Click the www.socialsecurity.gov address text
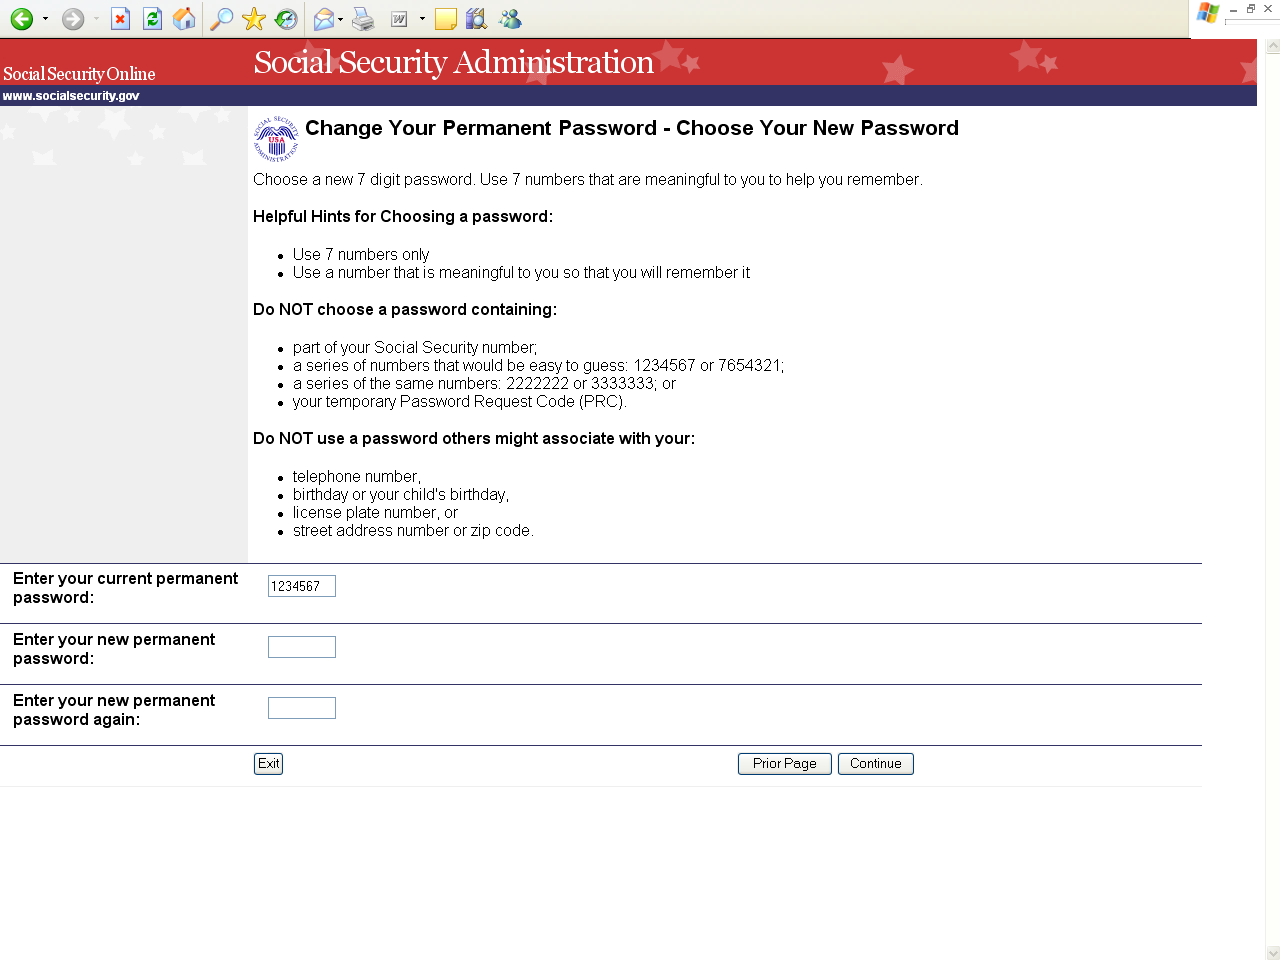 tap(71, 96)
